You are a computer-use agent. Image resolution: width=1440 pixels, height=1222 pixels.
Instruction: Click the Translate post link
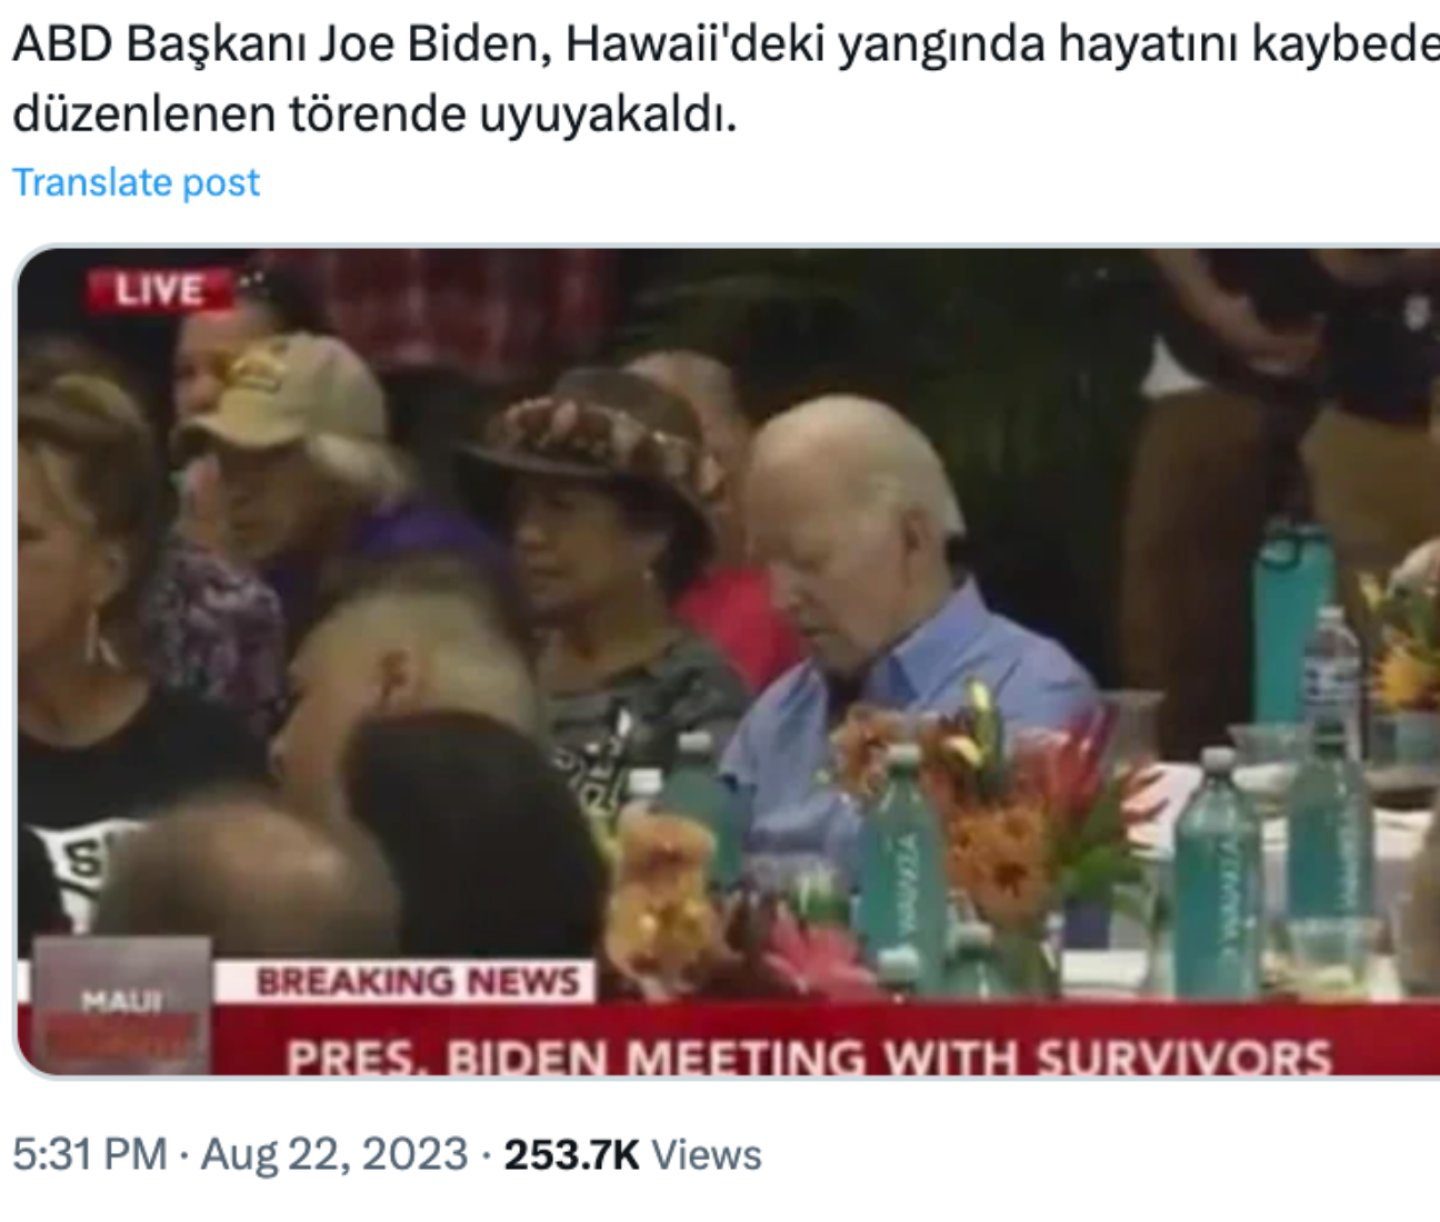[x=136, y=183]
